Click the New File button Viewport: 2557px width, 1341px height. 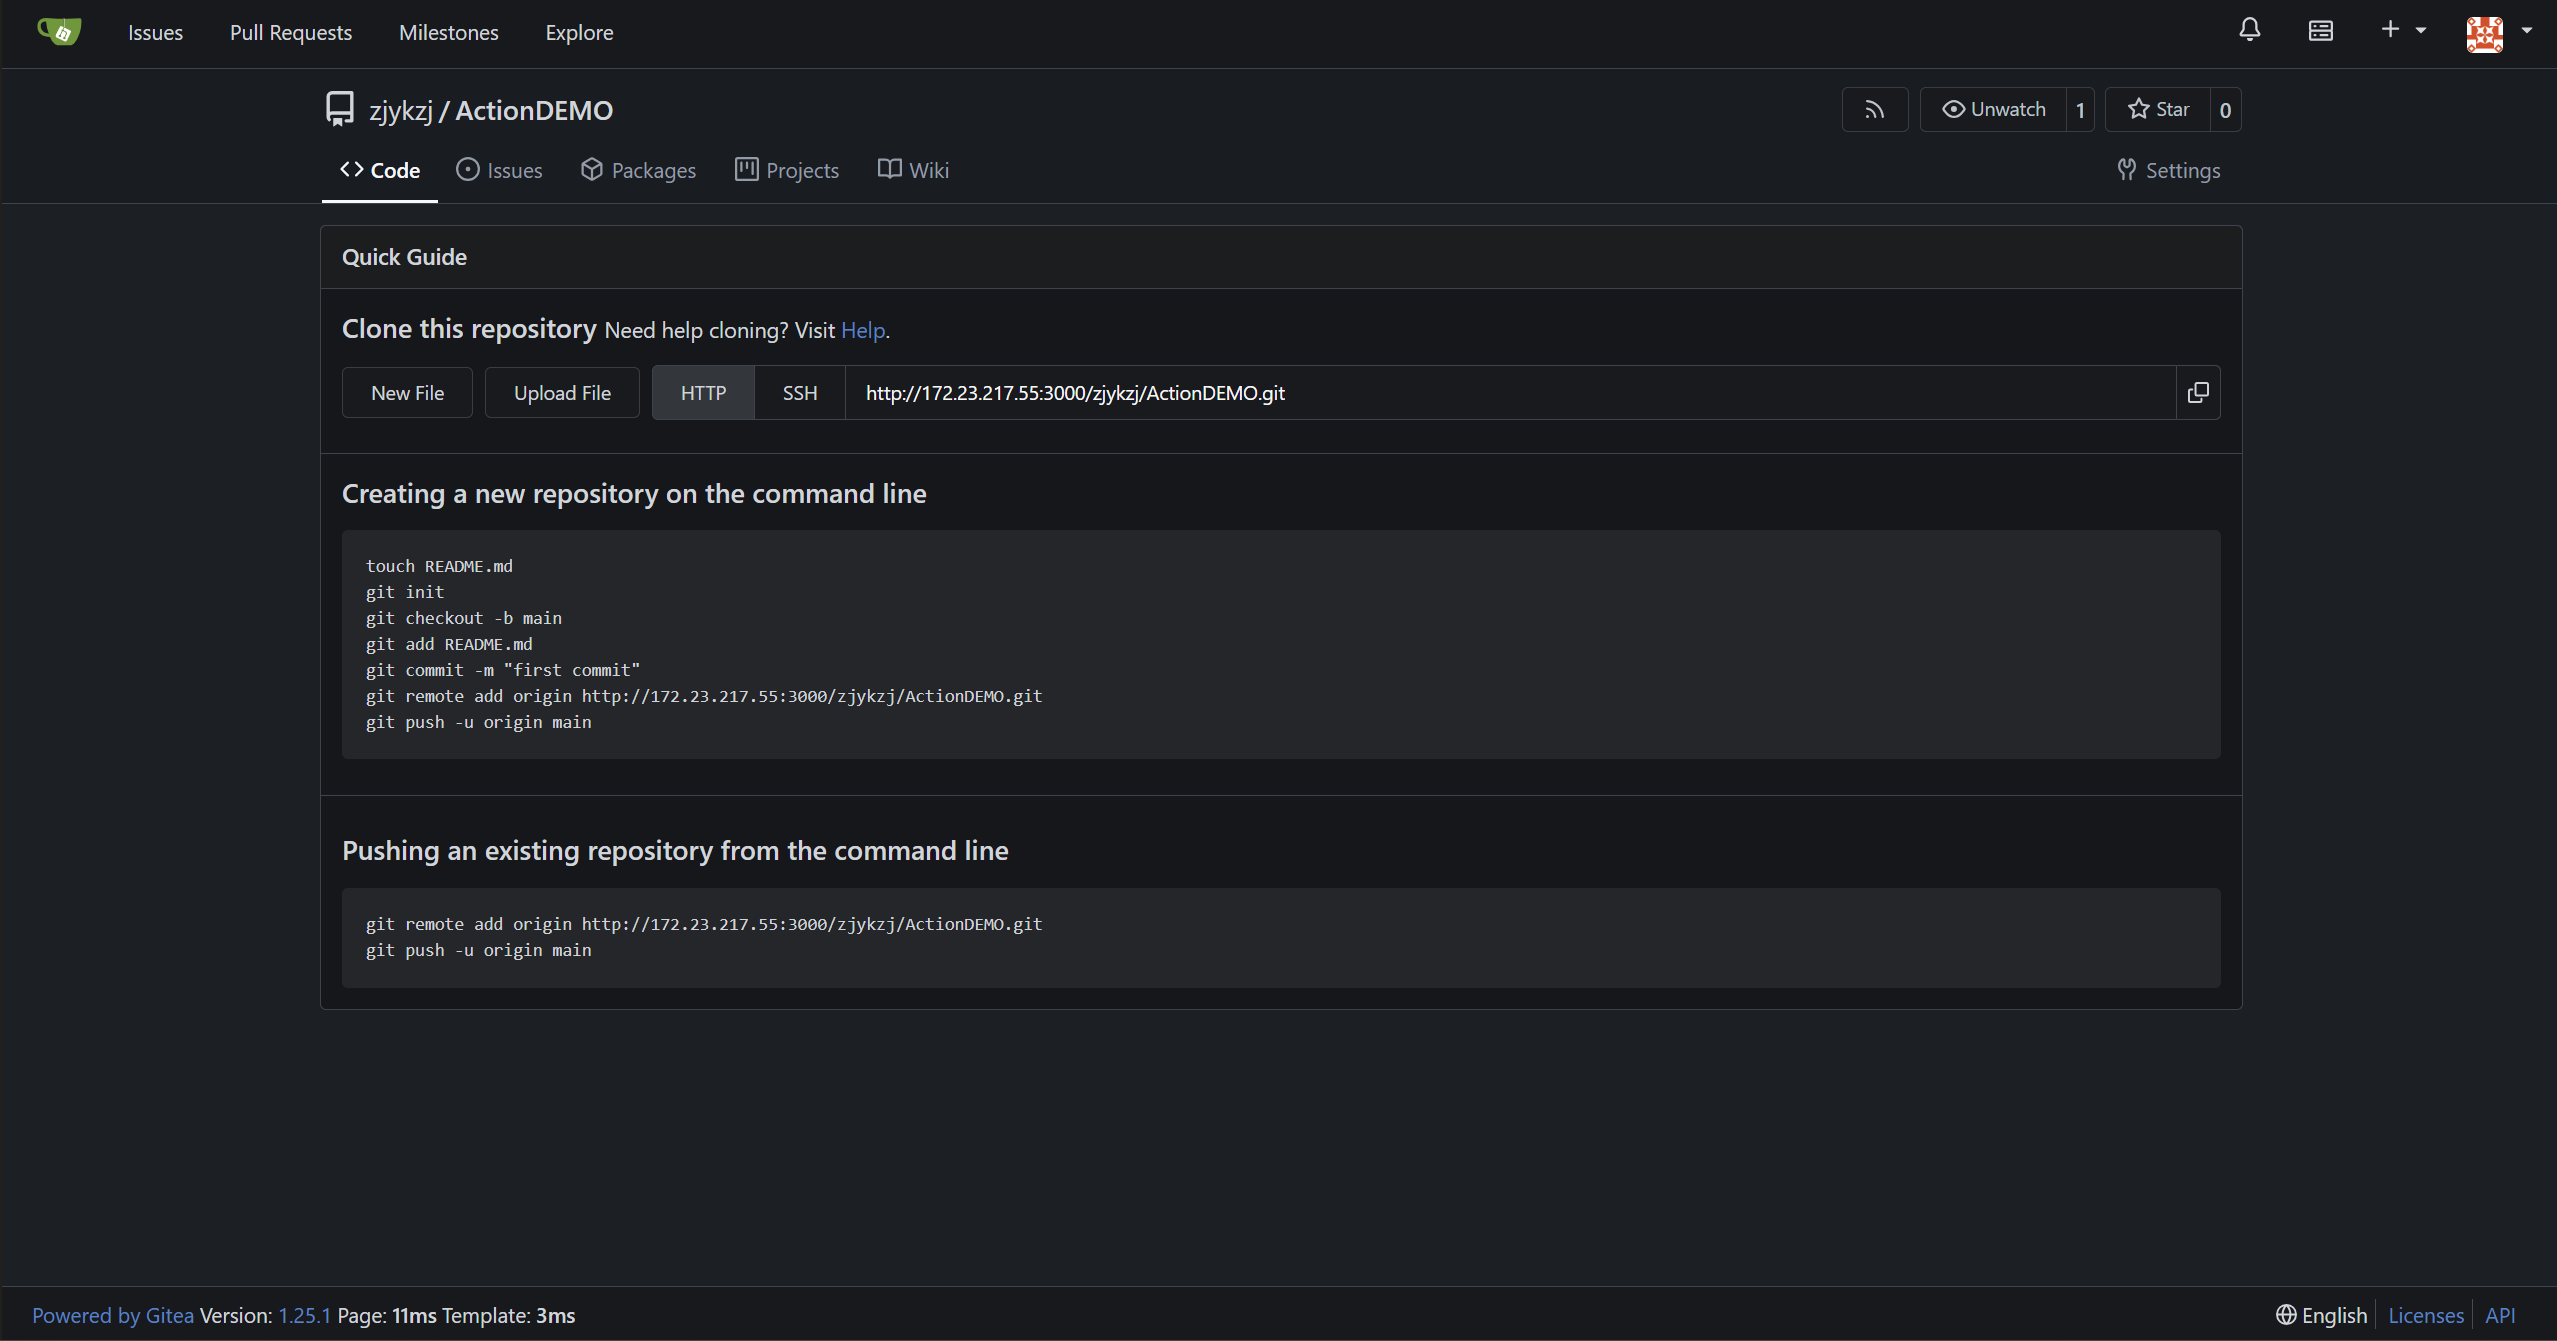click(x=407, y=393)
